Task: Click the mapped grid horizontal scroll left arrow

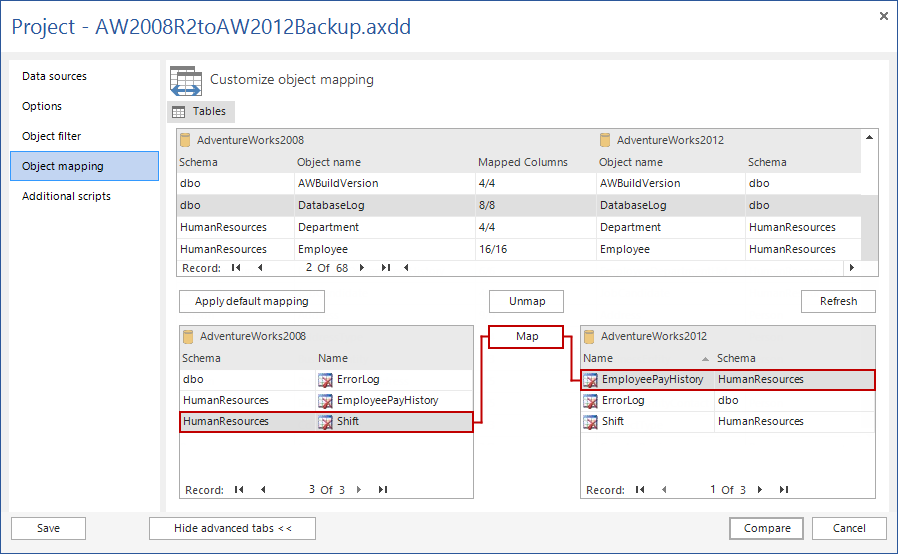Action: pos(406,268)
